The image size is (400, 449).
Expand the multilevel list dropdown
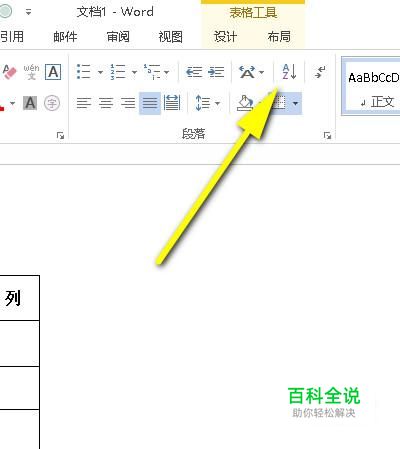coord(167,72)
